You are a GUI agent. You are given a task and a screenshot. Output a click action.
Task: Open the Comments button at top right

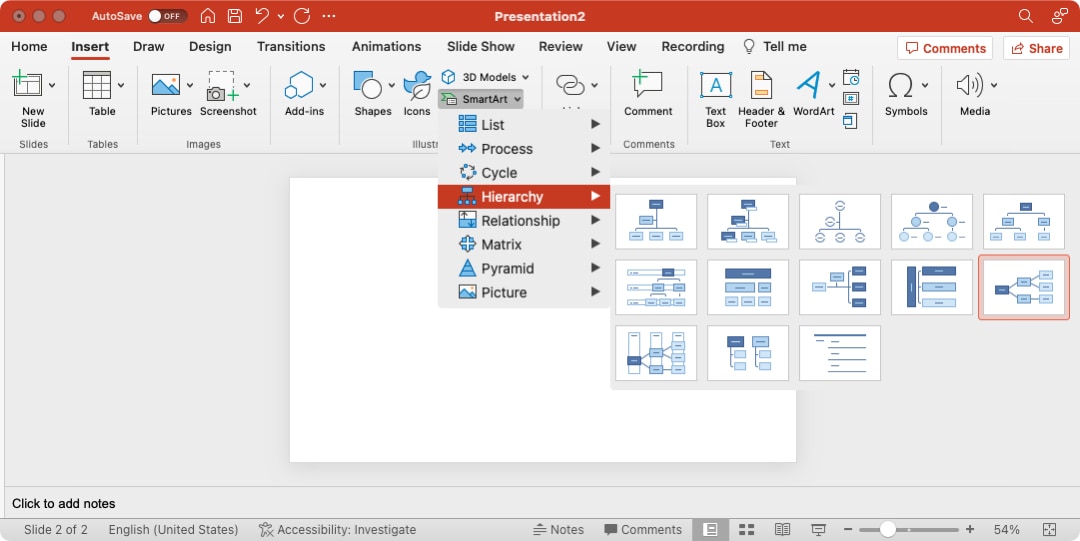[x=945, y=48]
